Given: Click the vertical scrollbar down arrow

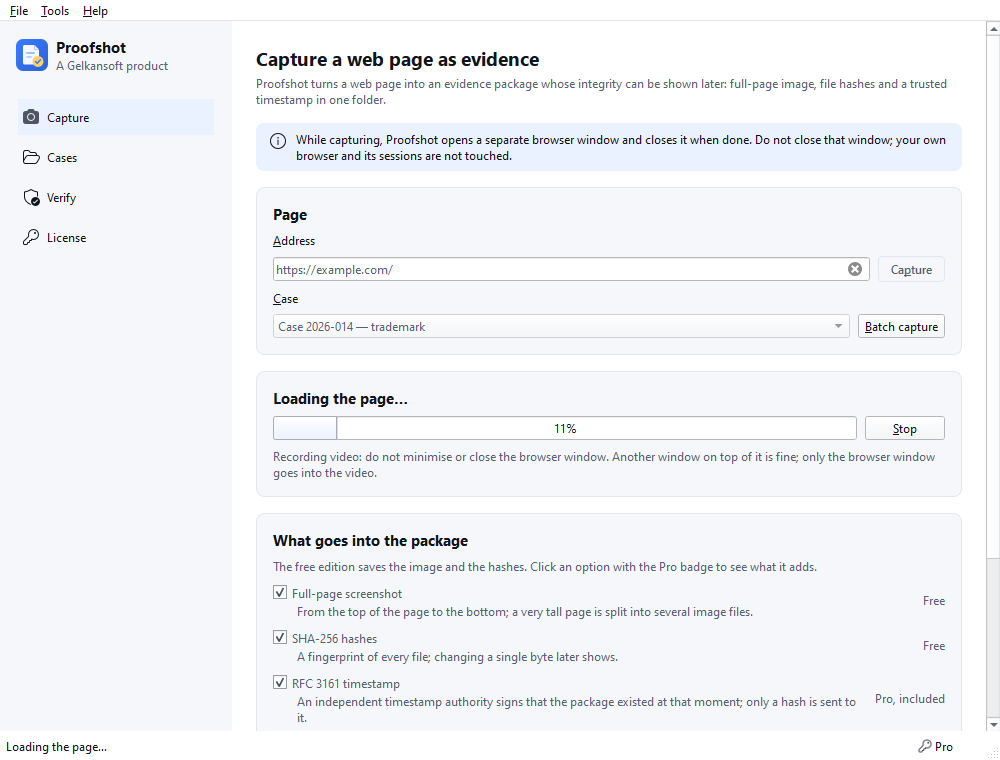Looking at the screenshot, I should (x=993, y=724).
